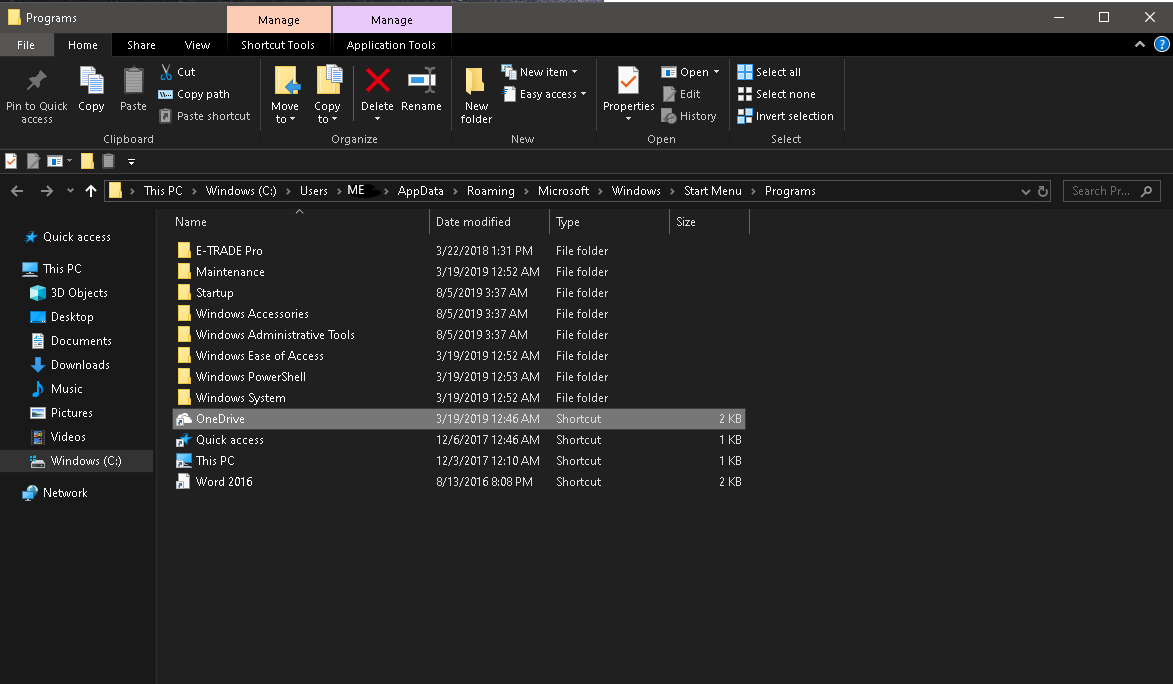This screenshot has width=1173, height=684.
Task: Click Start Menu in breadcrumb path
Action: [712, 191]
